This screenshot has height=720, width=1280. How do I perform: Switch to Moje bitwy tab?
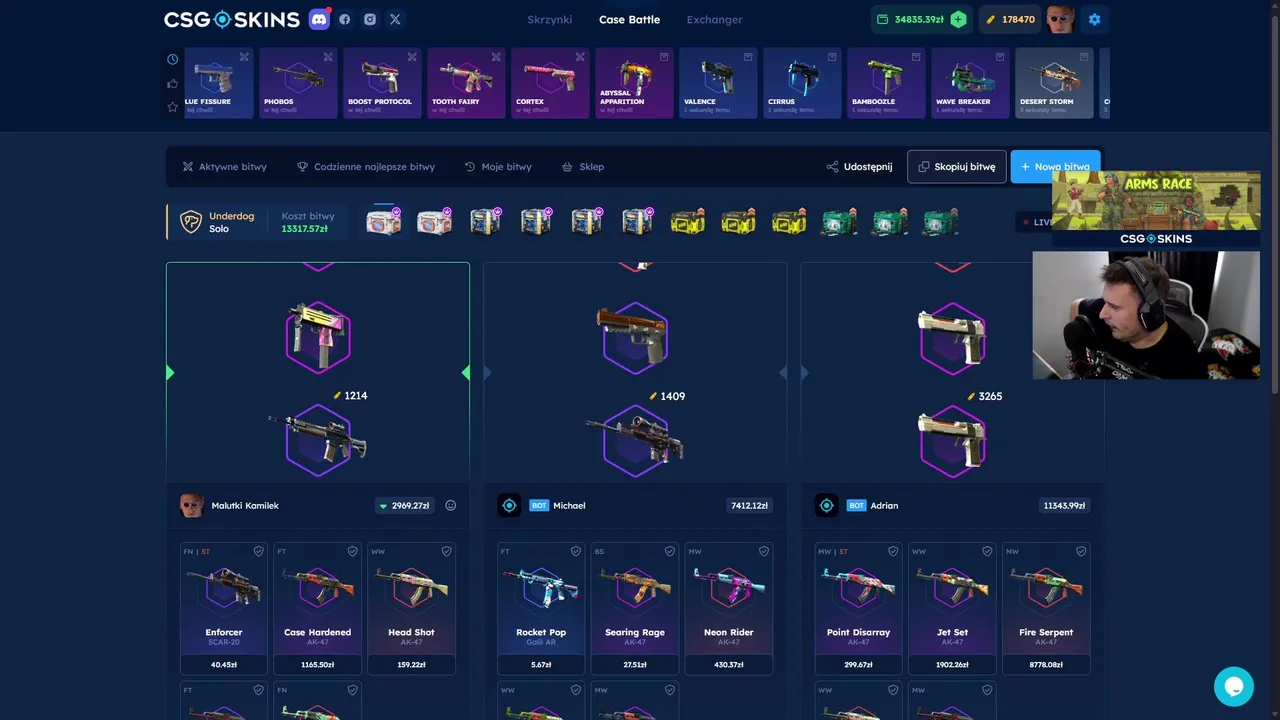[x=498, y=167]
